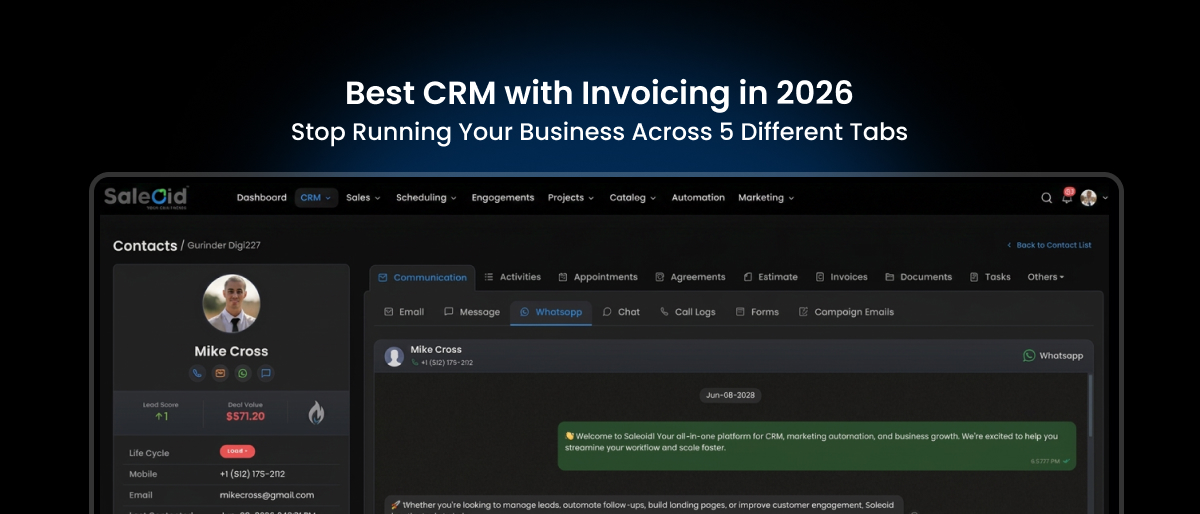Select the Chat communication sub-tab
Image resolution: width=1200 pixels, height=514 pixels.
(621, 312)
